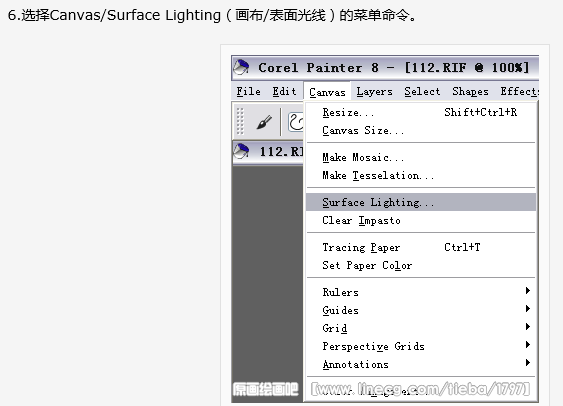The width and height of the screenshot is (563, 406).
Task: Toggle Tracing Paper in Canvas menu
Action: (x=421, y=247)
